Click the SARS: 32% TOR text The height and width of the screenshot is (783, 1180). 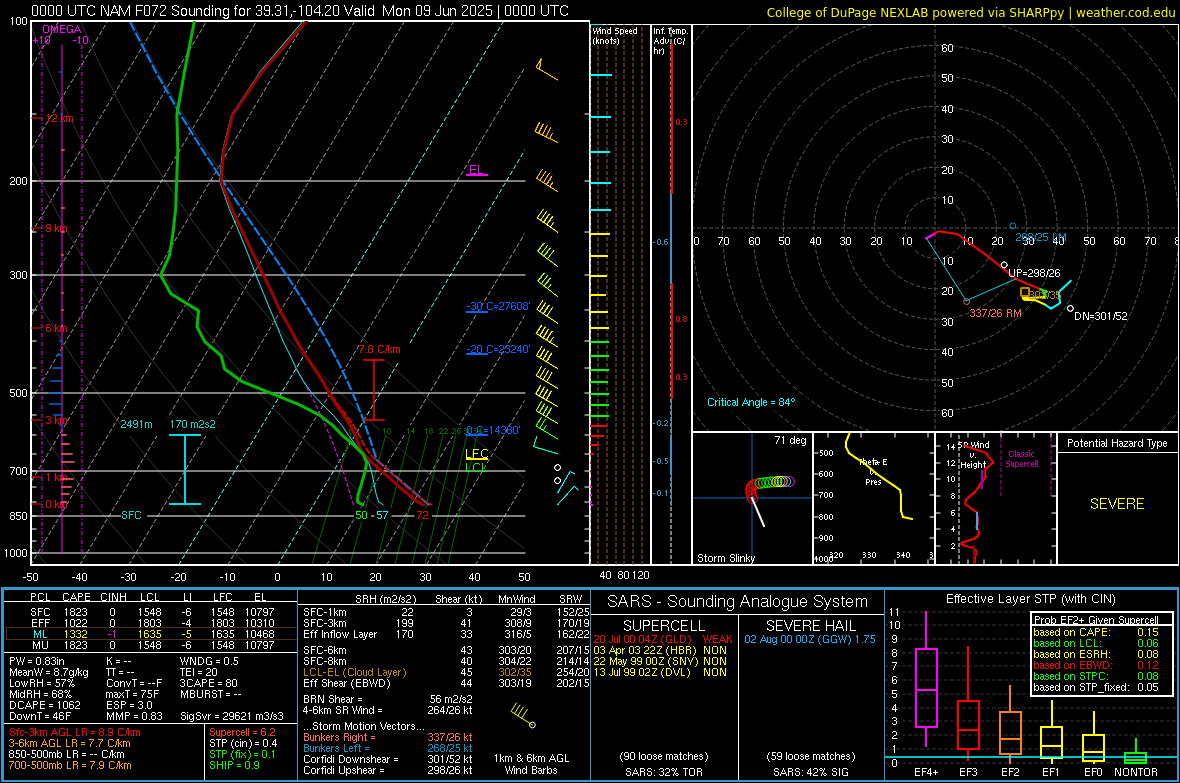[x=663, y=772]
